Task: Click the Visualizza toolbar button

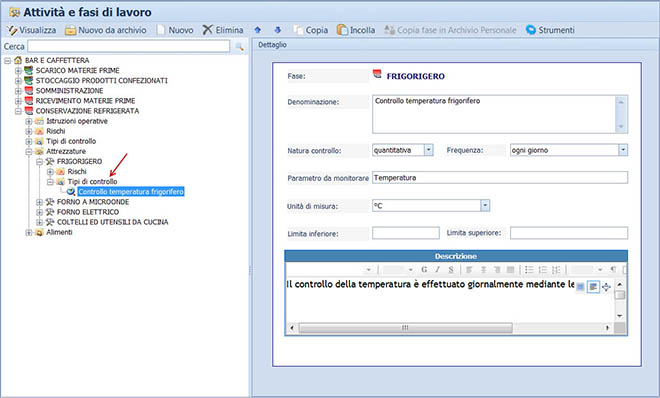Action: [x=32, y=30]
